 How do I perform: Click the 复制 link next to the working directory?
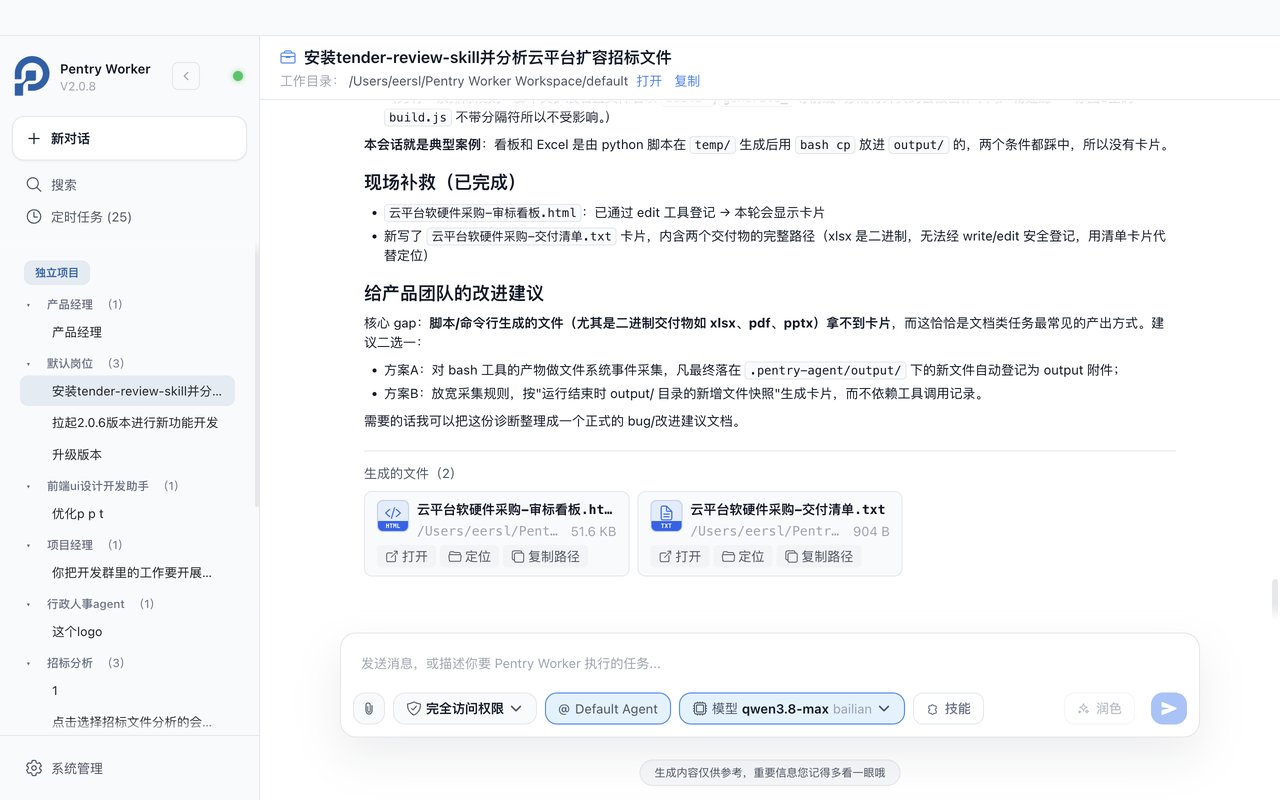687,81
